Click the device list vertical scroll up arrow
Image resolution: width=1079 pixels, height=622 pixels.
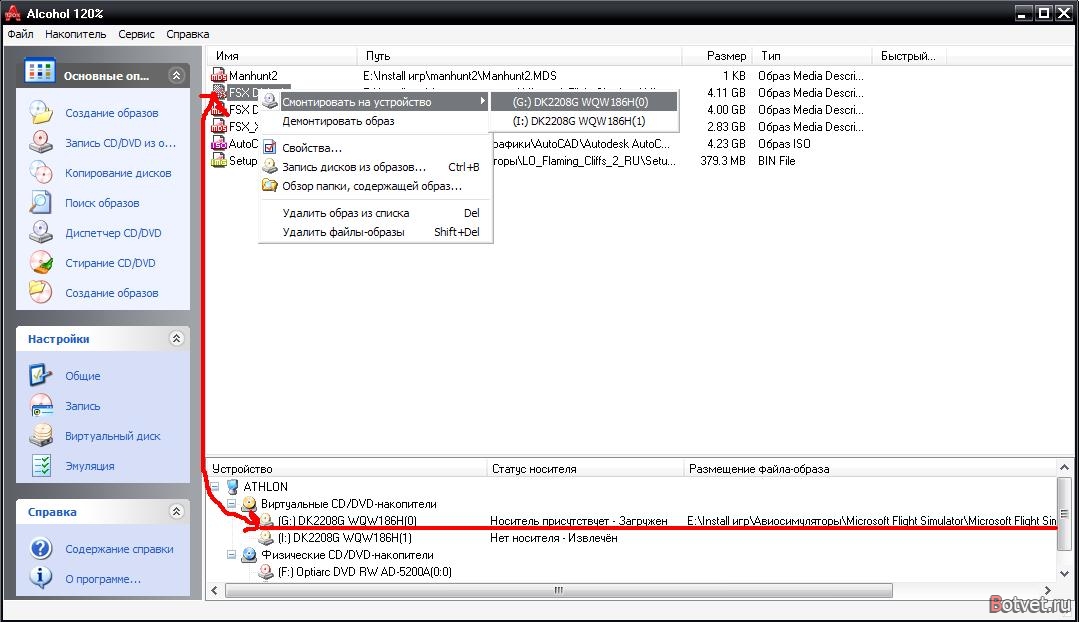point(1064,468)
